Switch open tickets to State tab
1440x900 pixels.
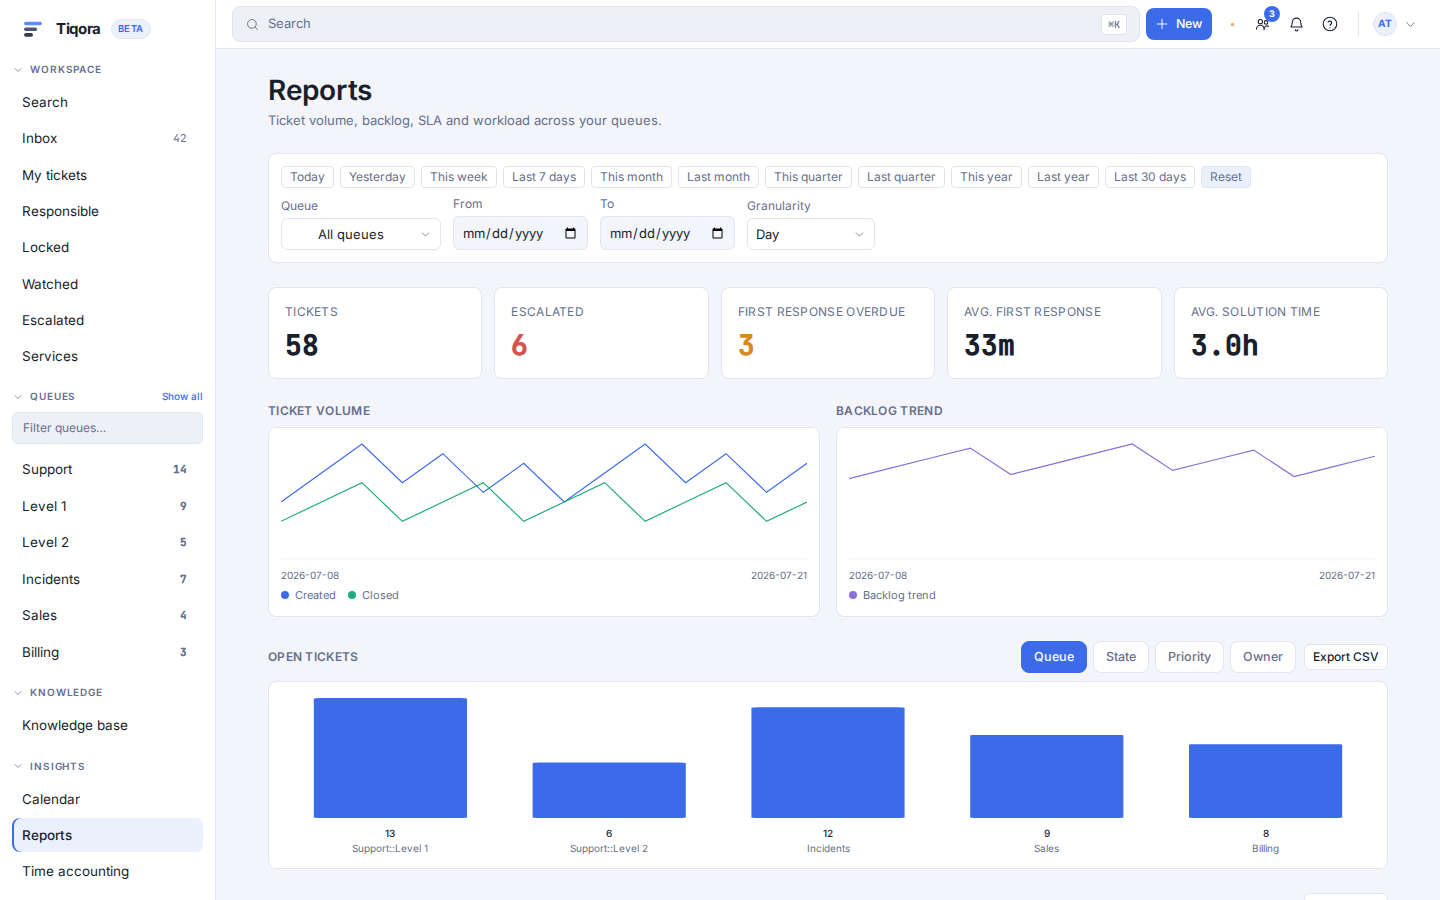[x=1121, y=657]
